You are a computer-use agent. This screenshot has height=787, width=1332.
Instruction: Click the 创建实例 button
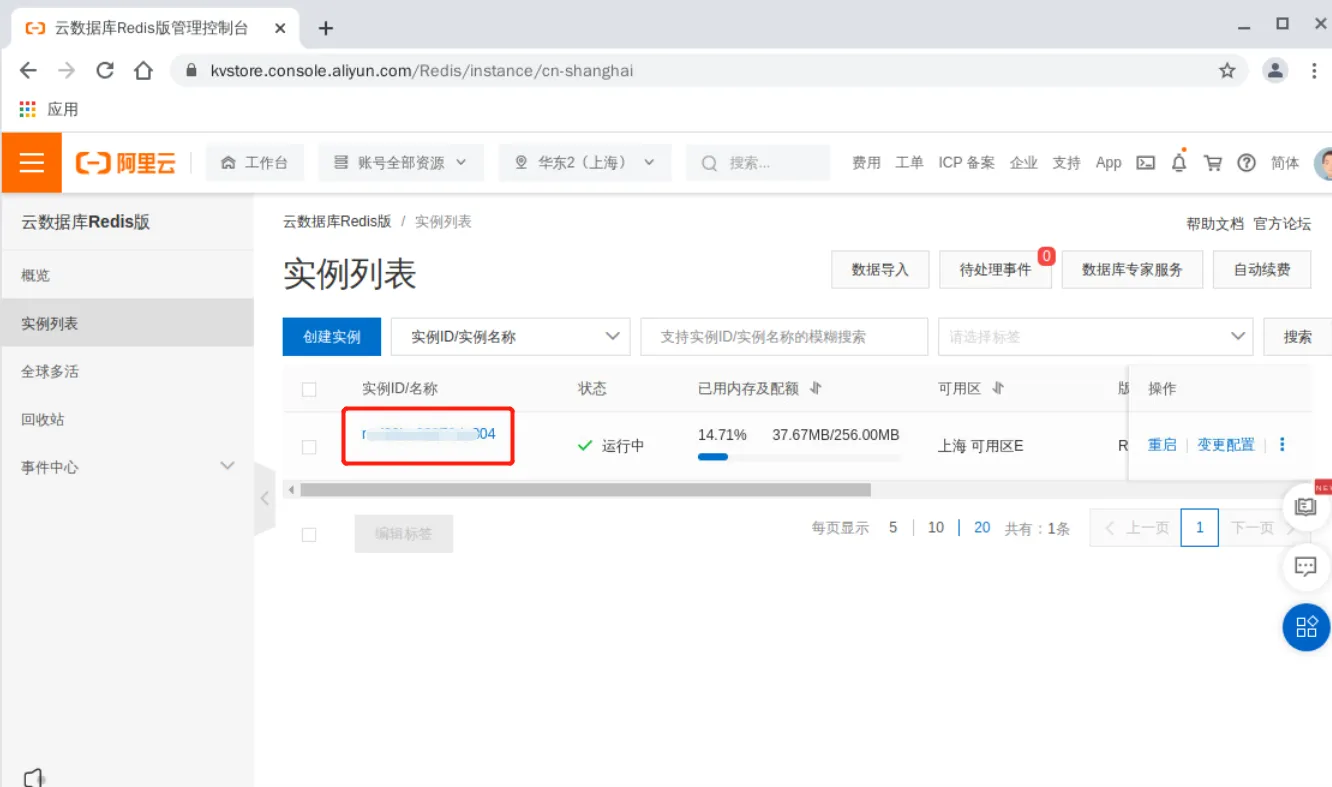[x=332, y=337]
